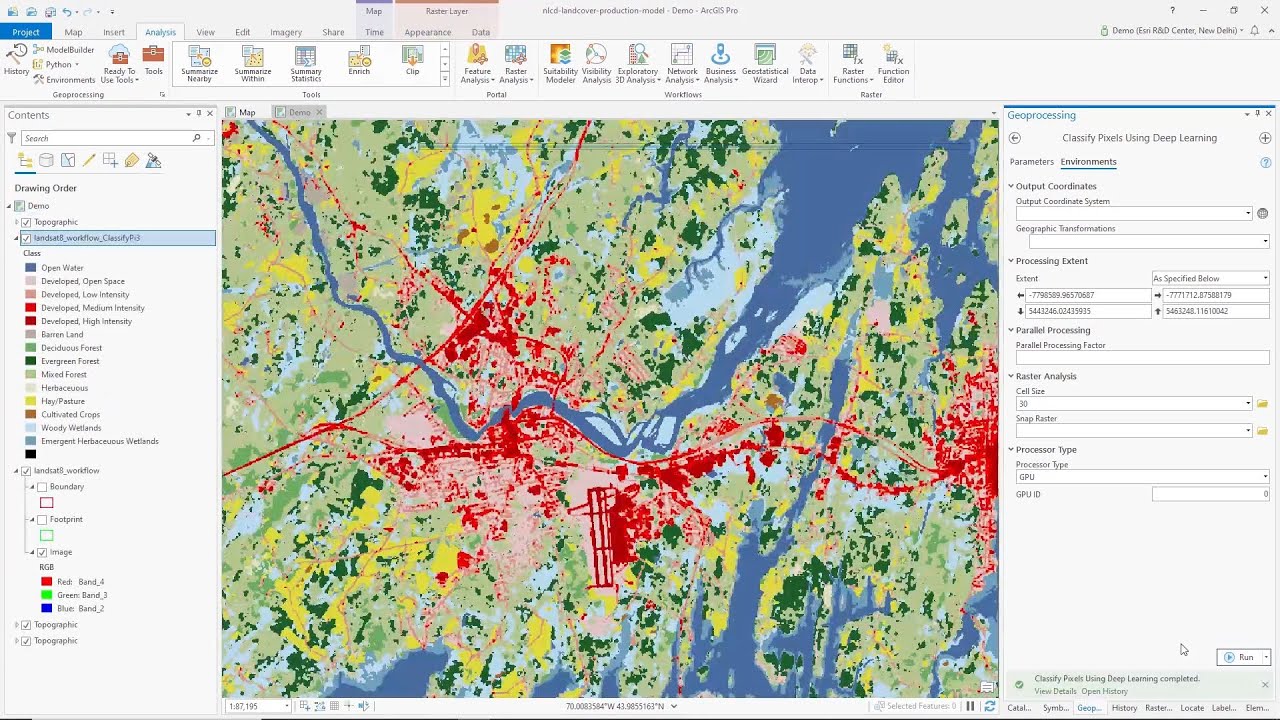This screenshot has width=1280, height=720.
Task: Refresh the map view icon
Action: click(x=990, y=706)
